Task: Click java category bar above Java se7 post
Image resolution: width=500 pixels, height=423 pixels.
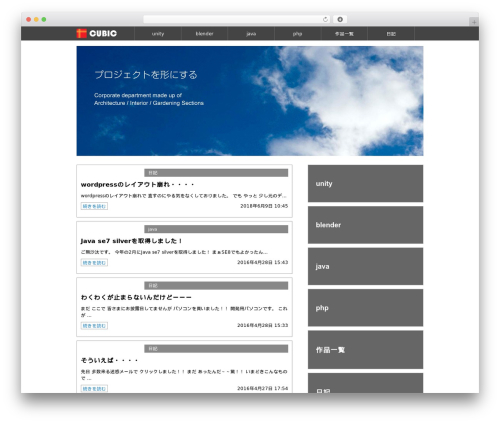Action: 216,229
